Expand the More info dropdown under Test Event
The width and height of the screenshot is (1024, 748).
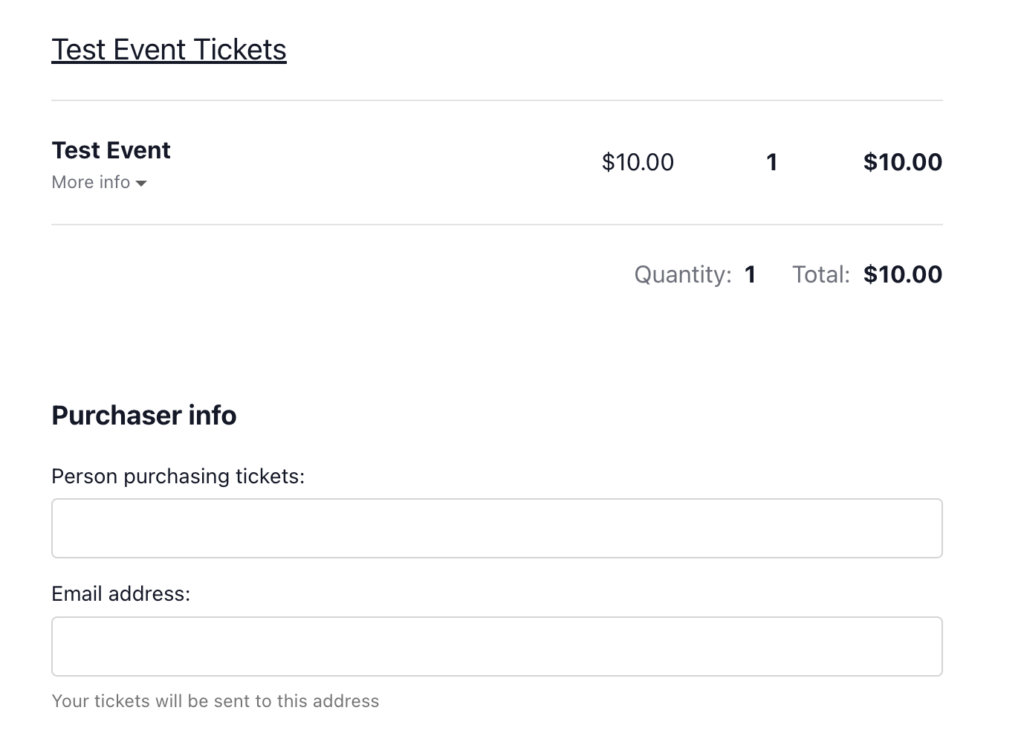97,182
